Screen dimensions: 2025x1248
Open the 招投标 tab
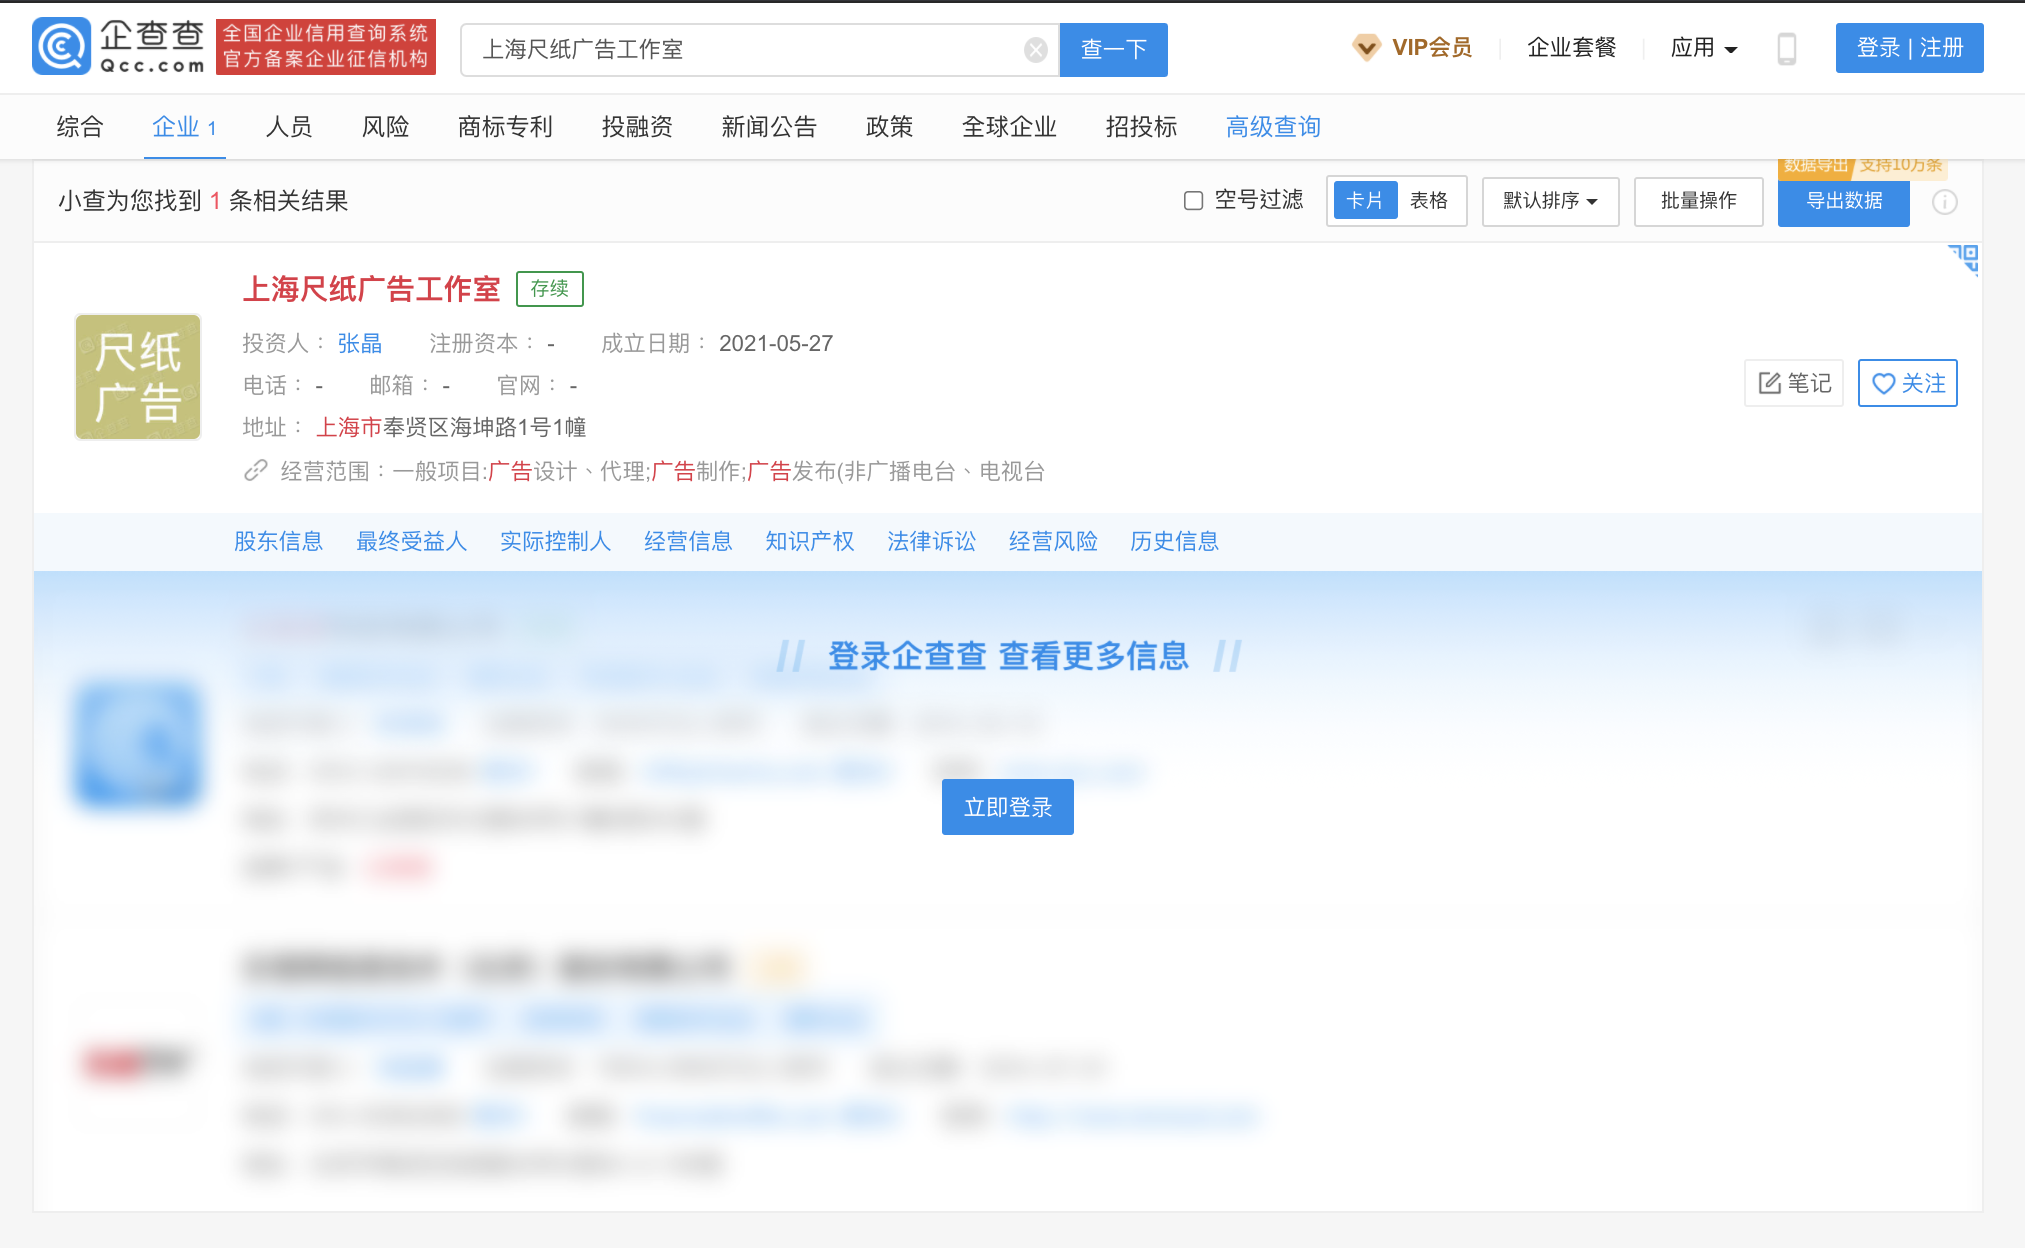point(1141,127)
